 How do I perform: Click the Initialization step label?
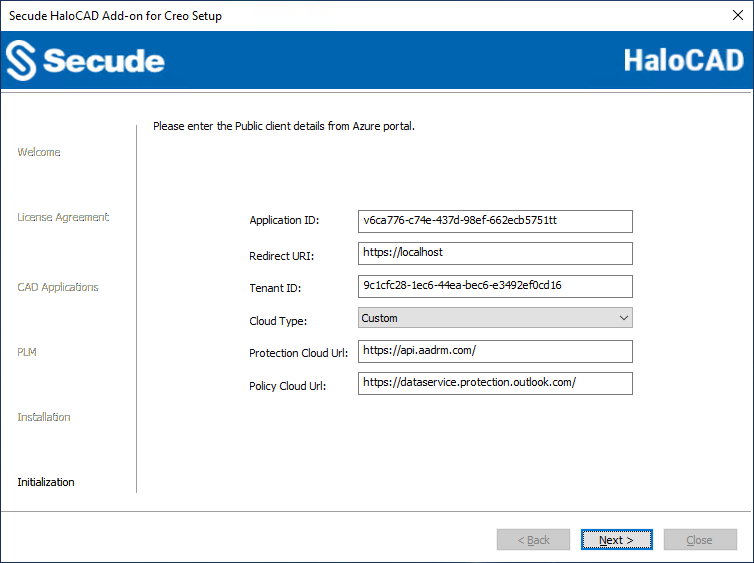tap(46, 482)
